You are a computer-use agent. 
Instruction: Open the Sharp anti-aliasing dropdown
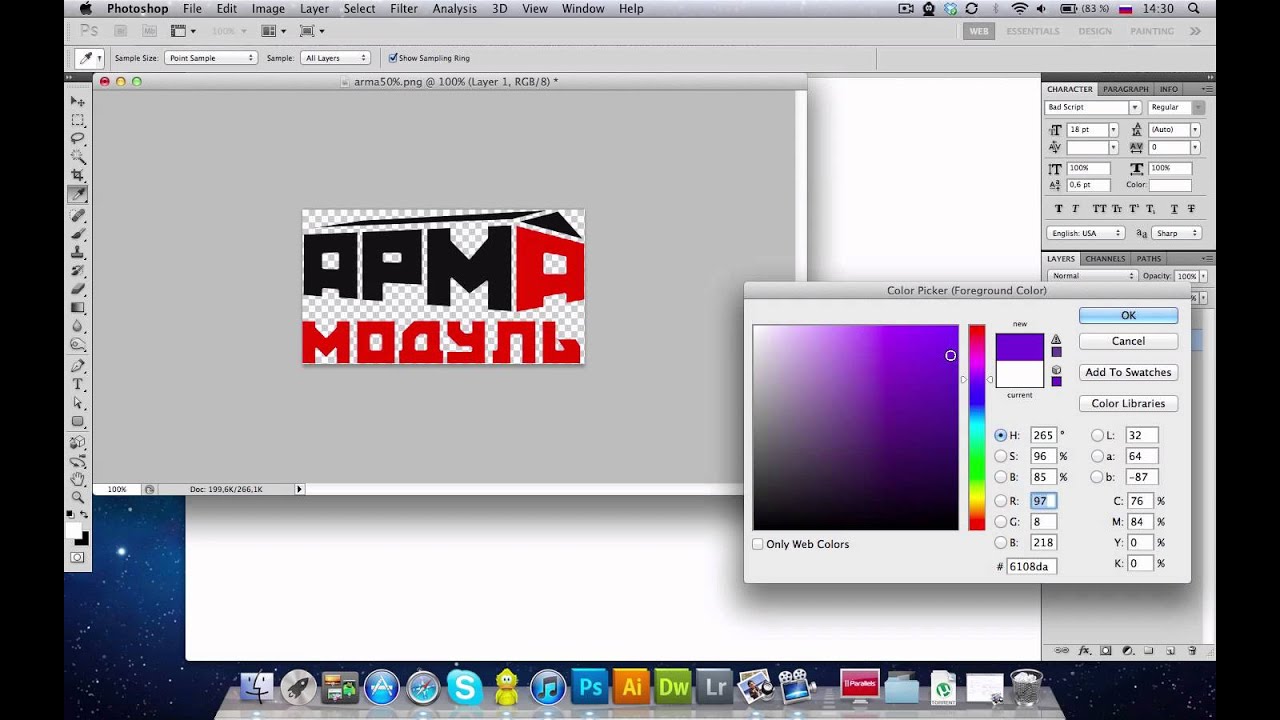coord(1176,233)
